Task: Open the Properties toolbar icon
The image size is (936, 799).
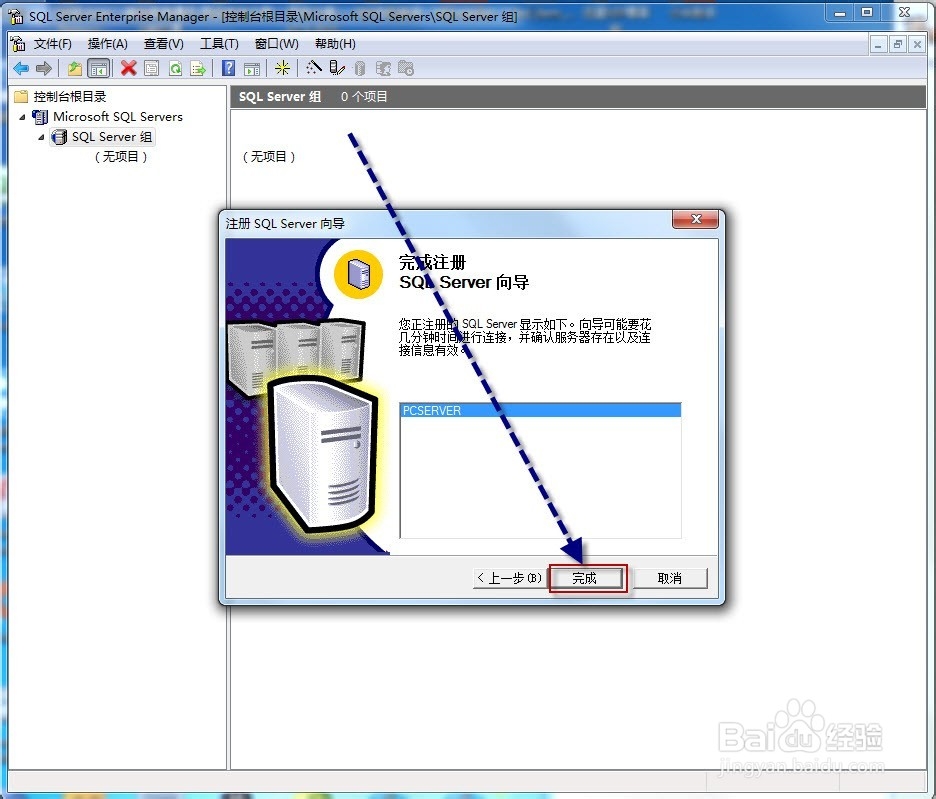Action: tap(152, 69)
